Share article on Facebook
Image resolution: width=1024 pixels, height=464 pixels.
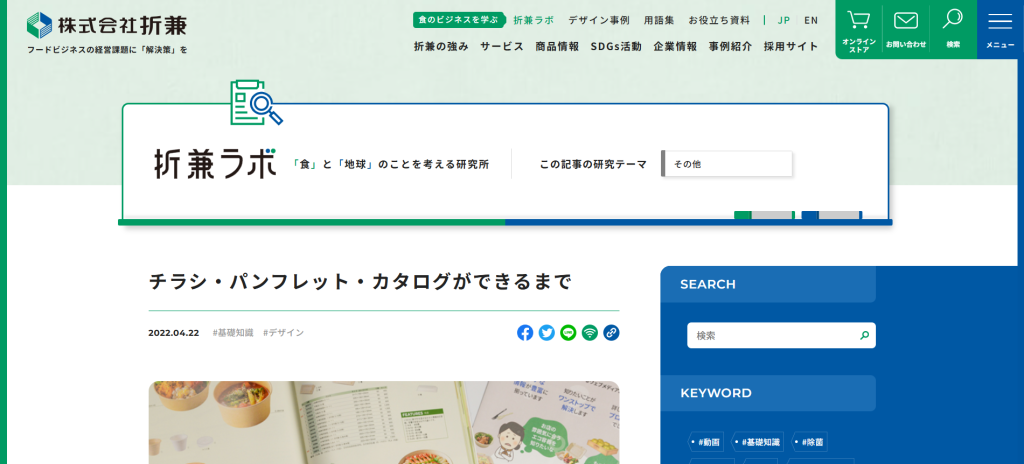click(525, 333)
